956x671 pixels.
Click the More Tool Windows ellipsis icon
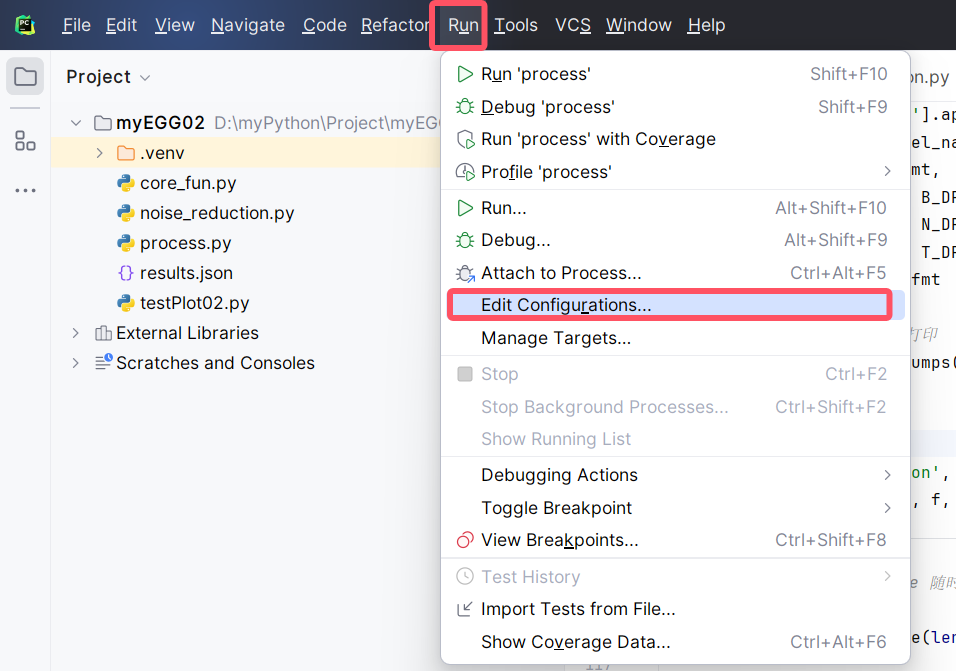(x=24, y=190)
